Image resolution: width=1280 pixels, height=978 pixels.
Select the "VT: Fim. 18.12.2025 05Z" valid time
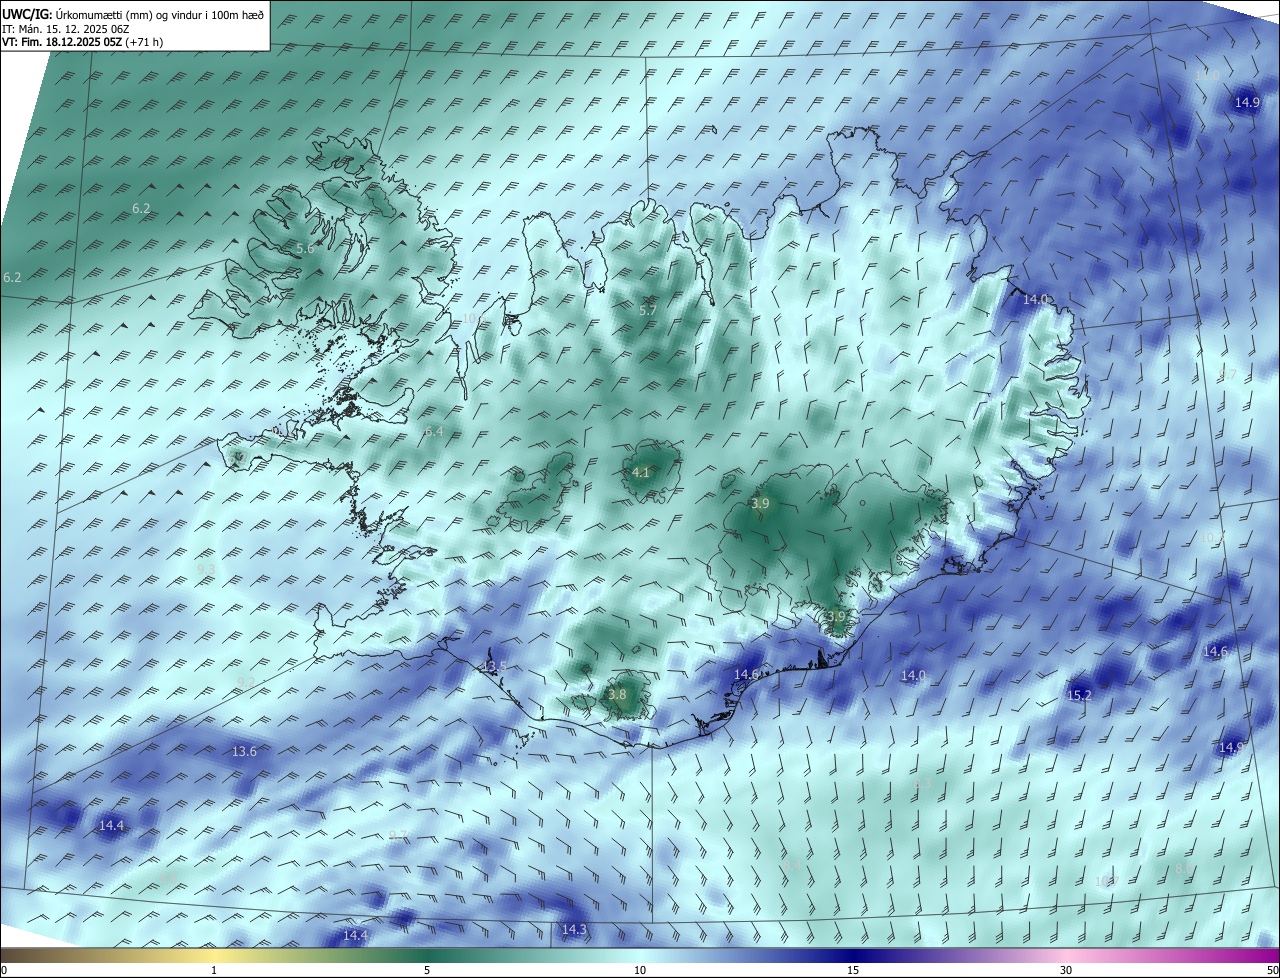pos(62,42)
